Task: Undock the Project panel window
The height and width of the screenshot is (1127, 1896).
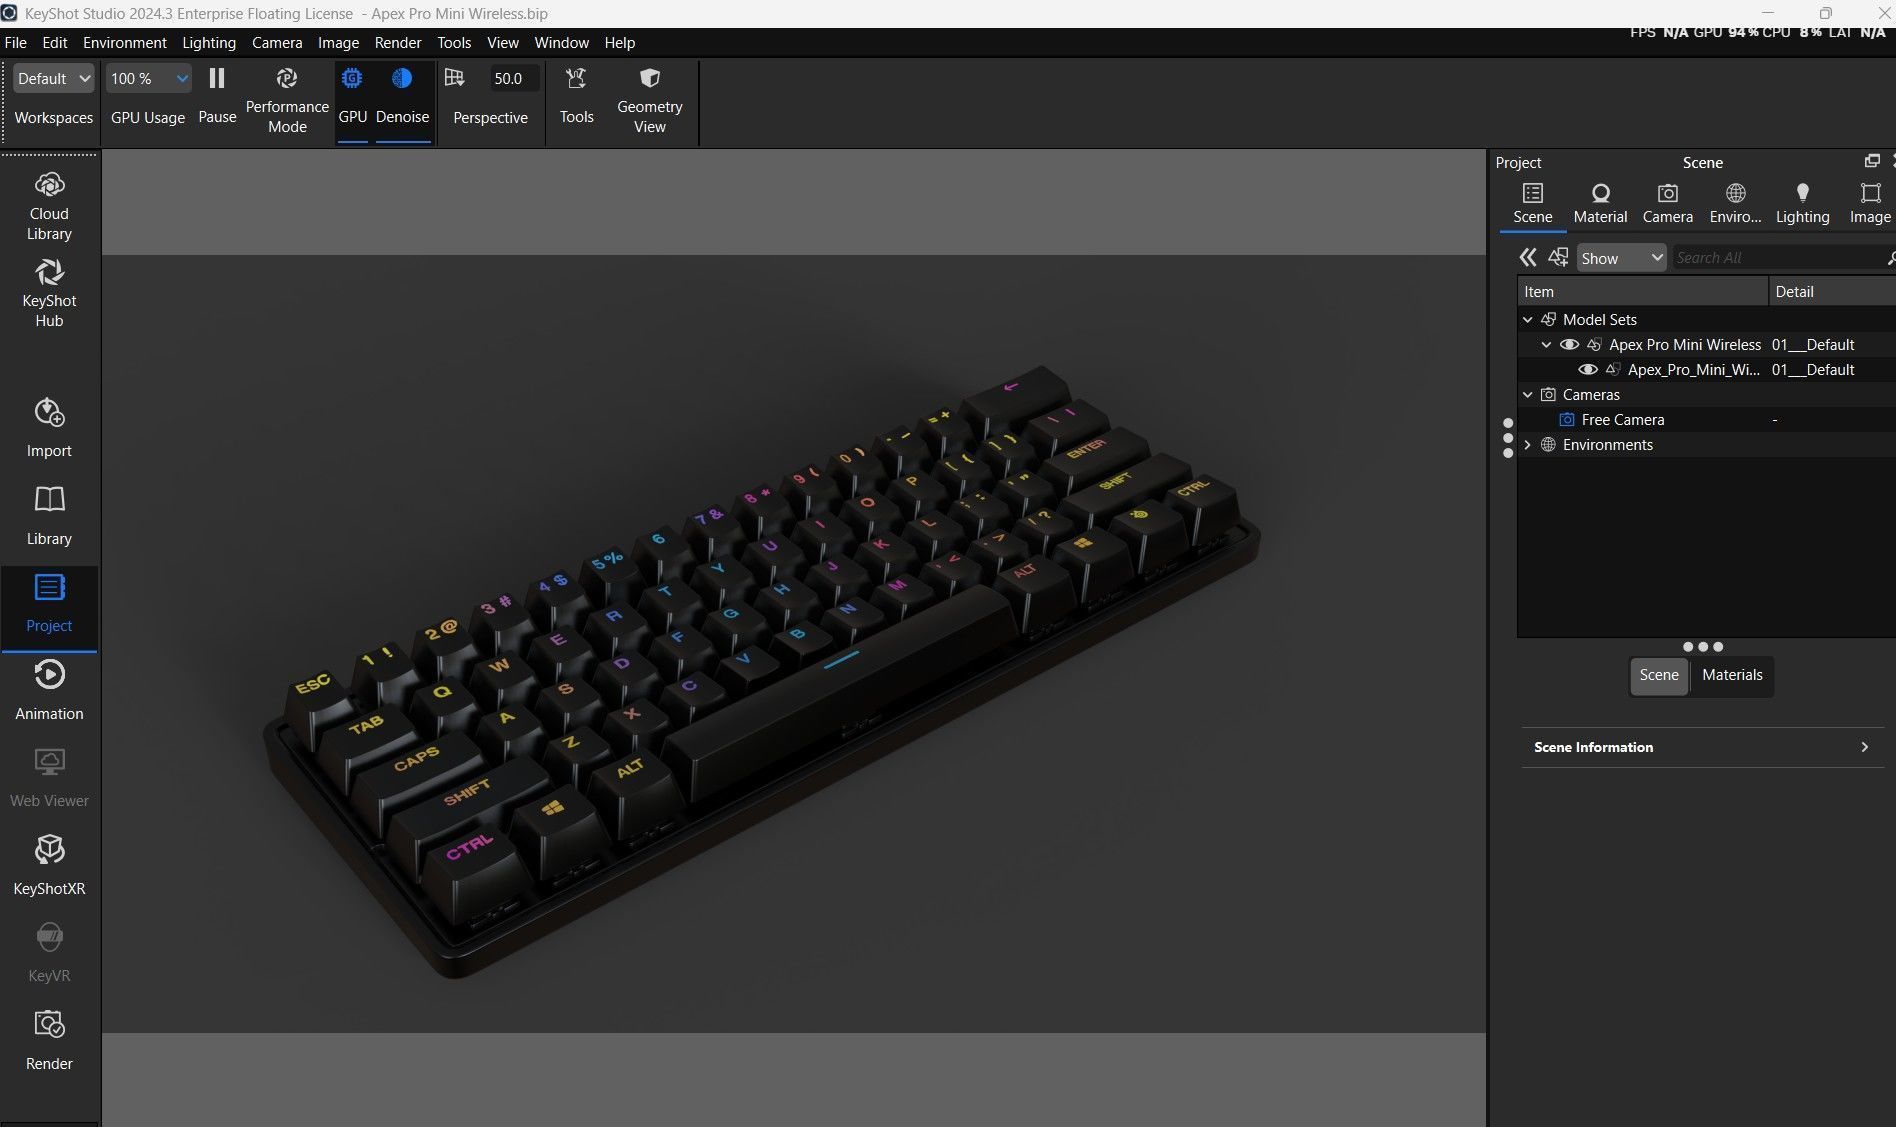Action: pos(1872,161)
